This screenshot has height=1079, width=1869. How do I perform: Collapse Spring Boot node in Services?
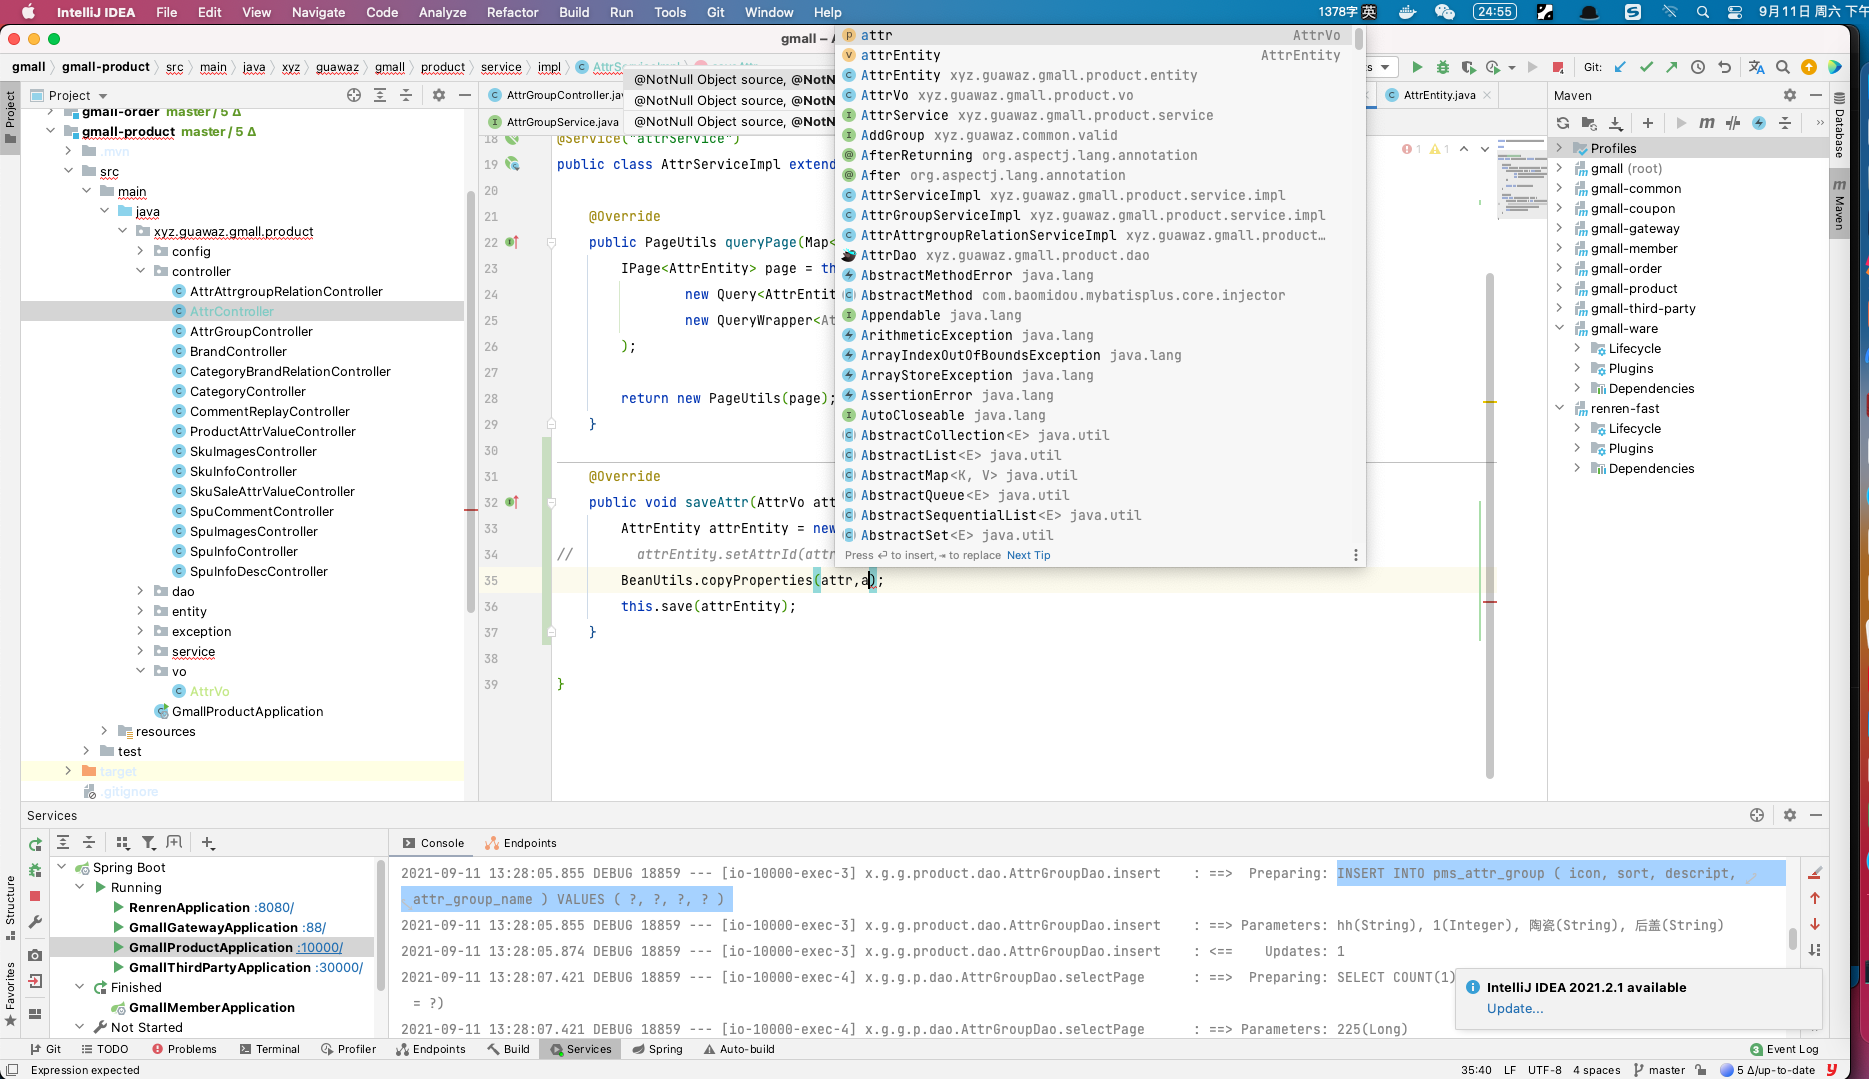[62, 867]
